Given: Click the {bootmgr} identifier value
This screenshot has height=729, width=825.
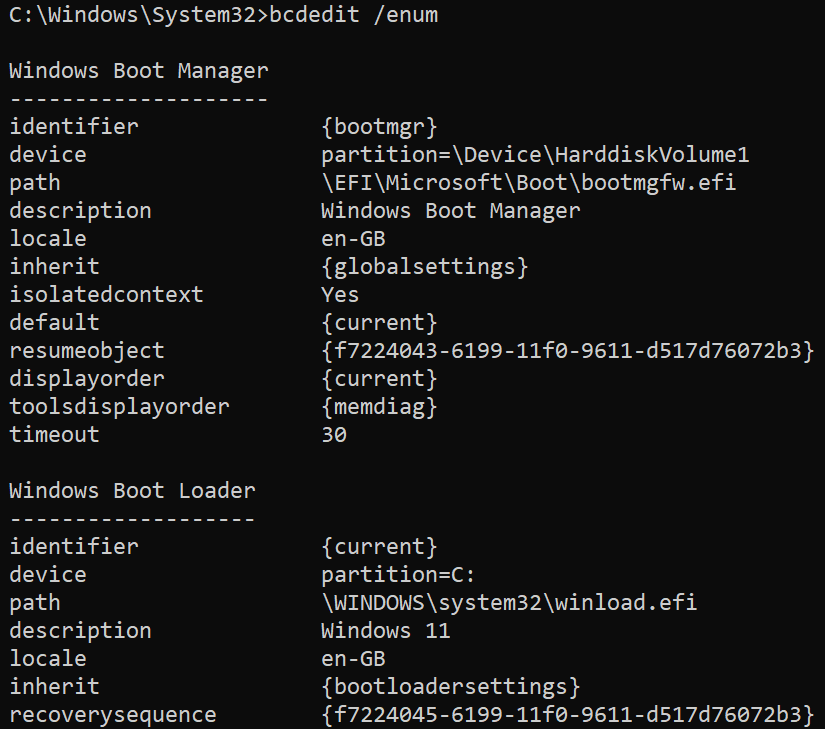Looking at the screenshot, I should [x=379, y=127].
